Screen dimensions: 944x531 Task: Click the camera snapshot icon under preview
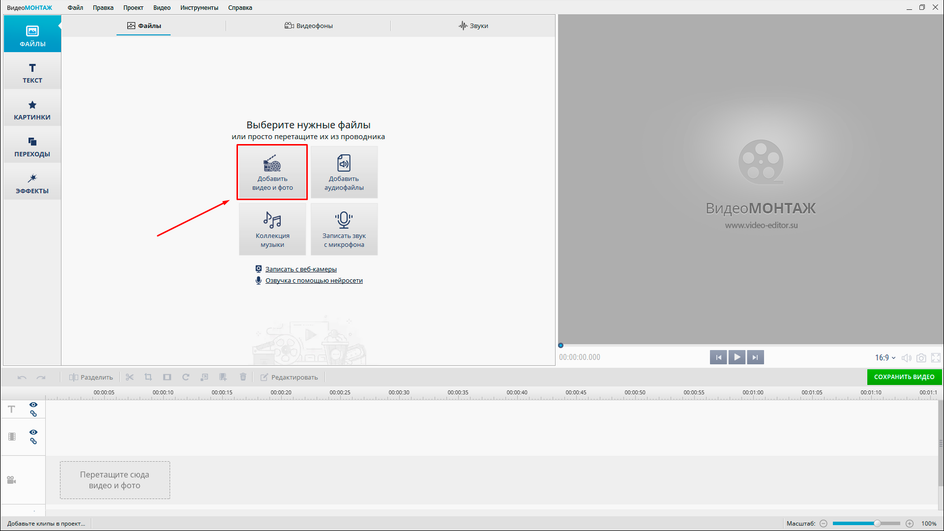921,358
